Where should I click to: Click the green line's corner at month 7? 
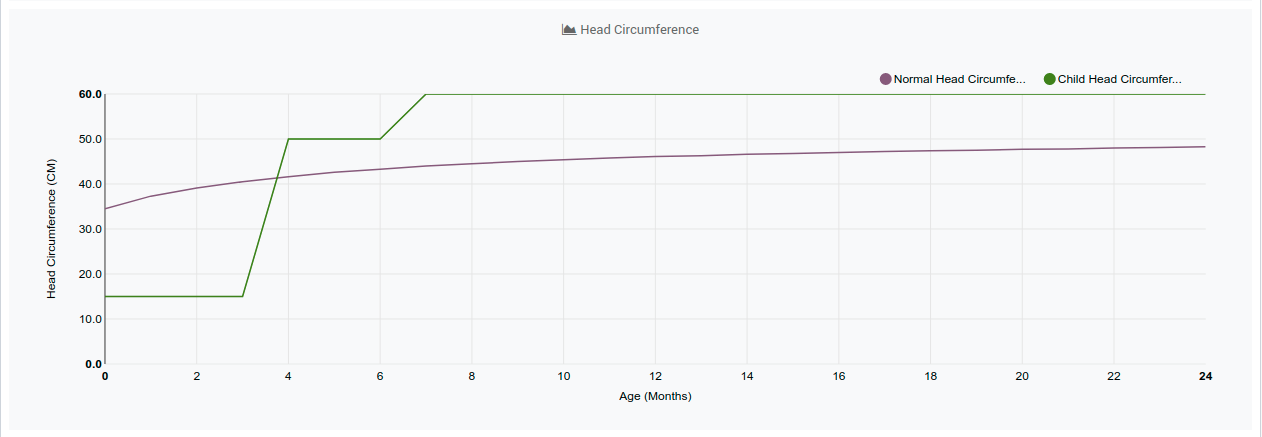click(426, 94)
